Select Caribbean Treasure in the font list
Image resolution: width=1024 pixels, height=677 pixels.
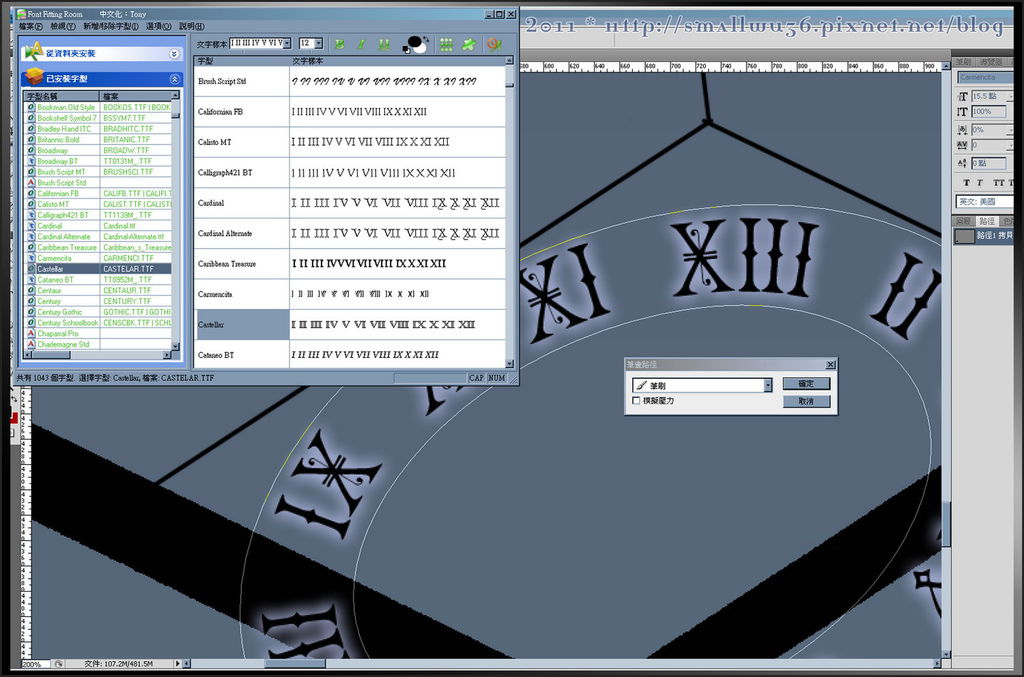pyautogui.click(x=98, y=247)
